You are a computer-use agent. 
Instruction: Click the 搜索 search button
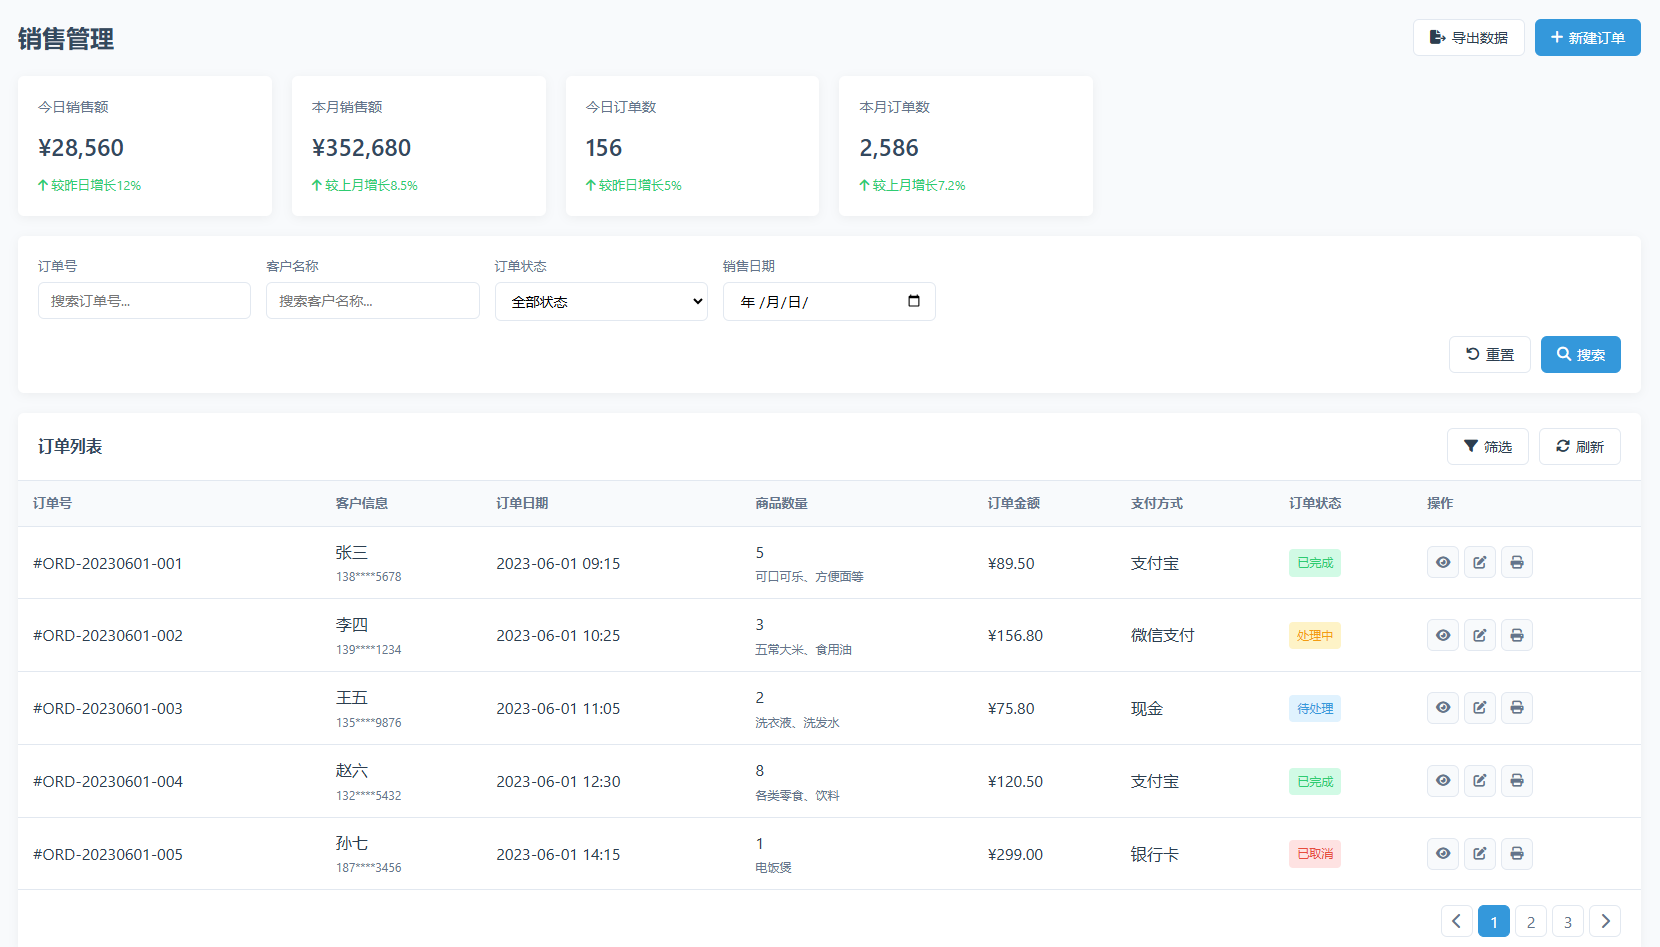[1580, 354]
